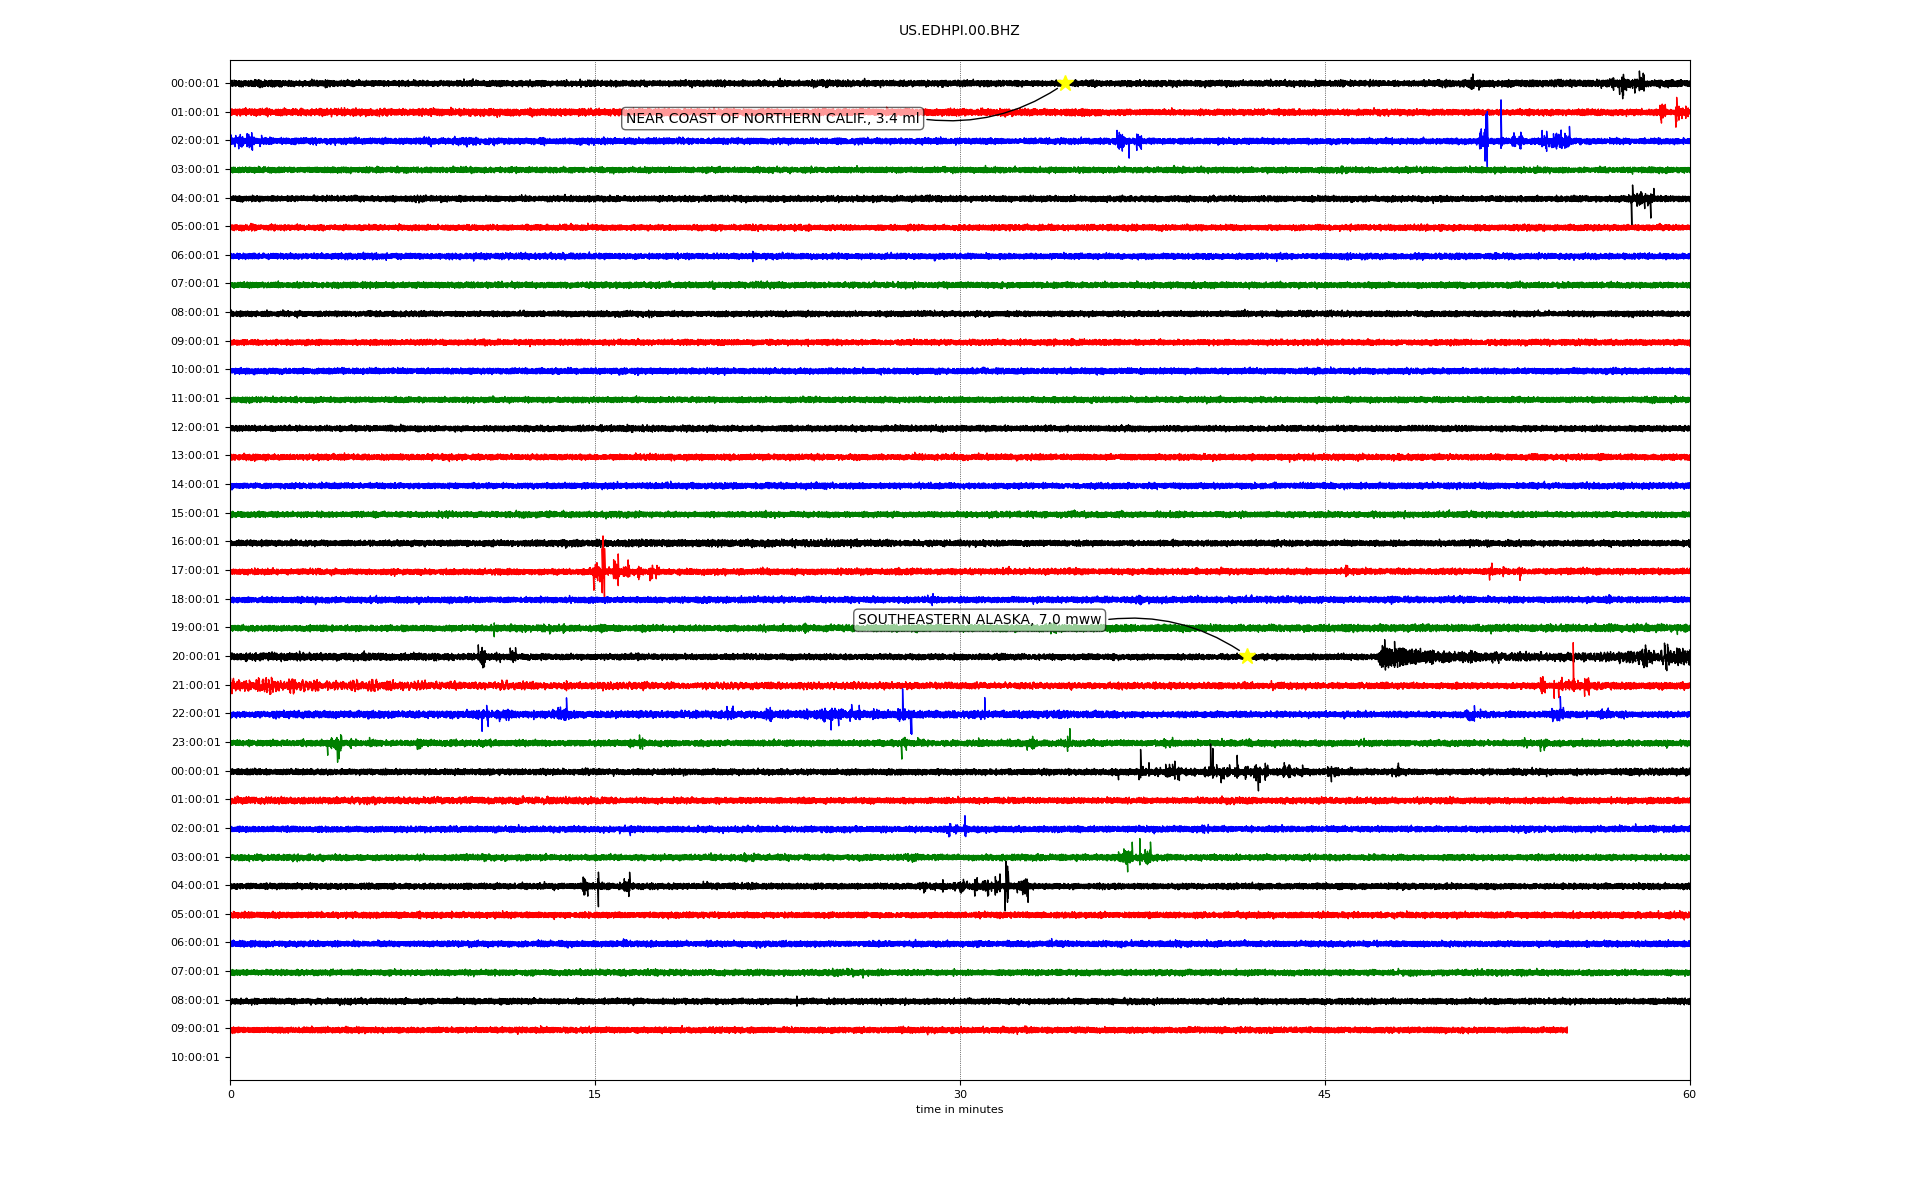Viewport: 1920px width, 1200px height.
Task: Click the Northern Calif. 3.4 ml label
Action: click(x=772, y=119)
